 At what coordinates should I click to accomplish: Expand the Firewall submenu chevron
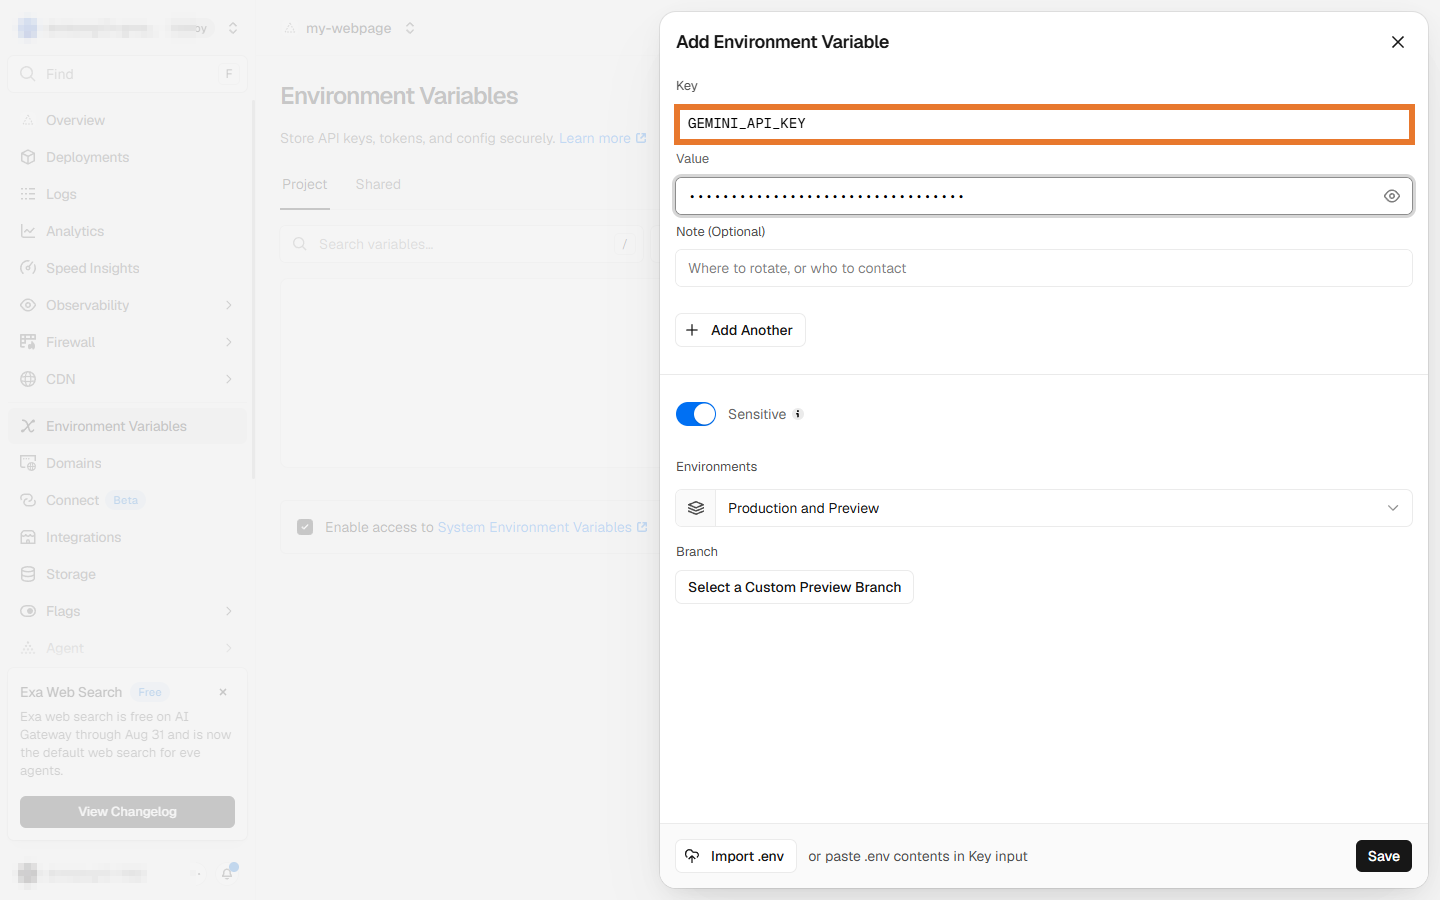pos(229,342)
